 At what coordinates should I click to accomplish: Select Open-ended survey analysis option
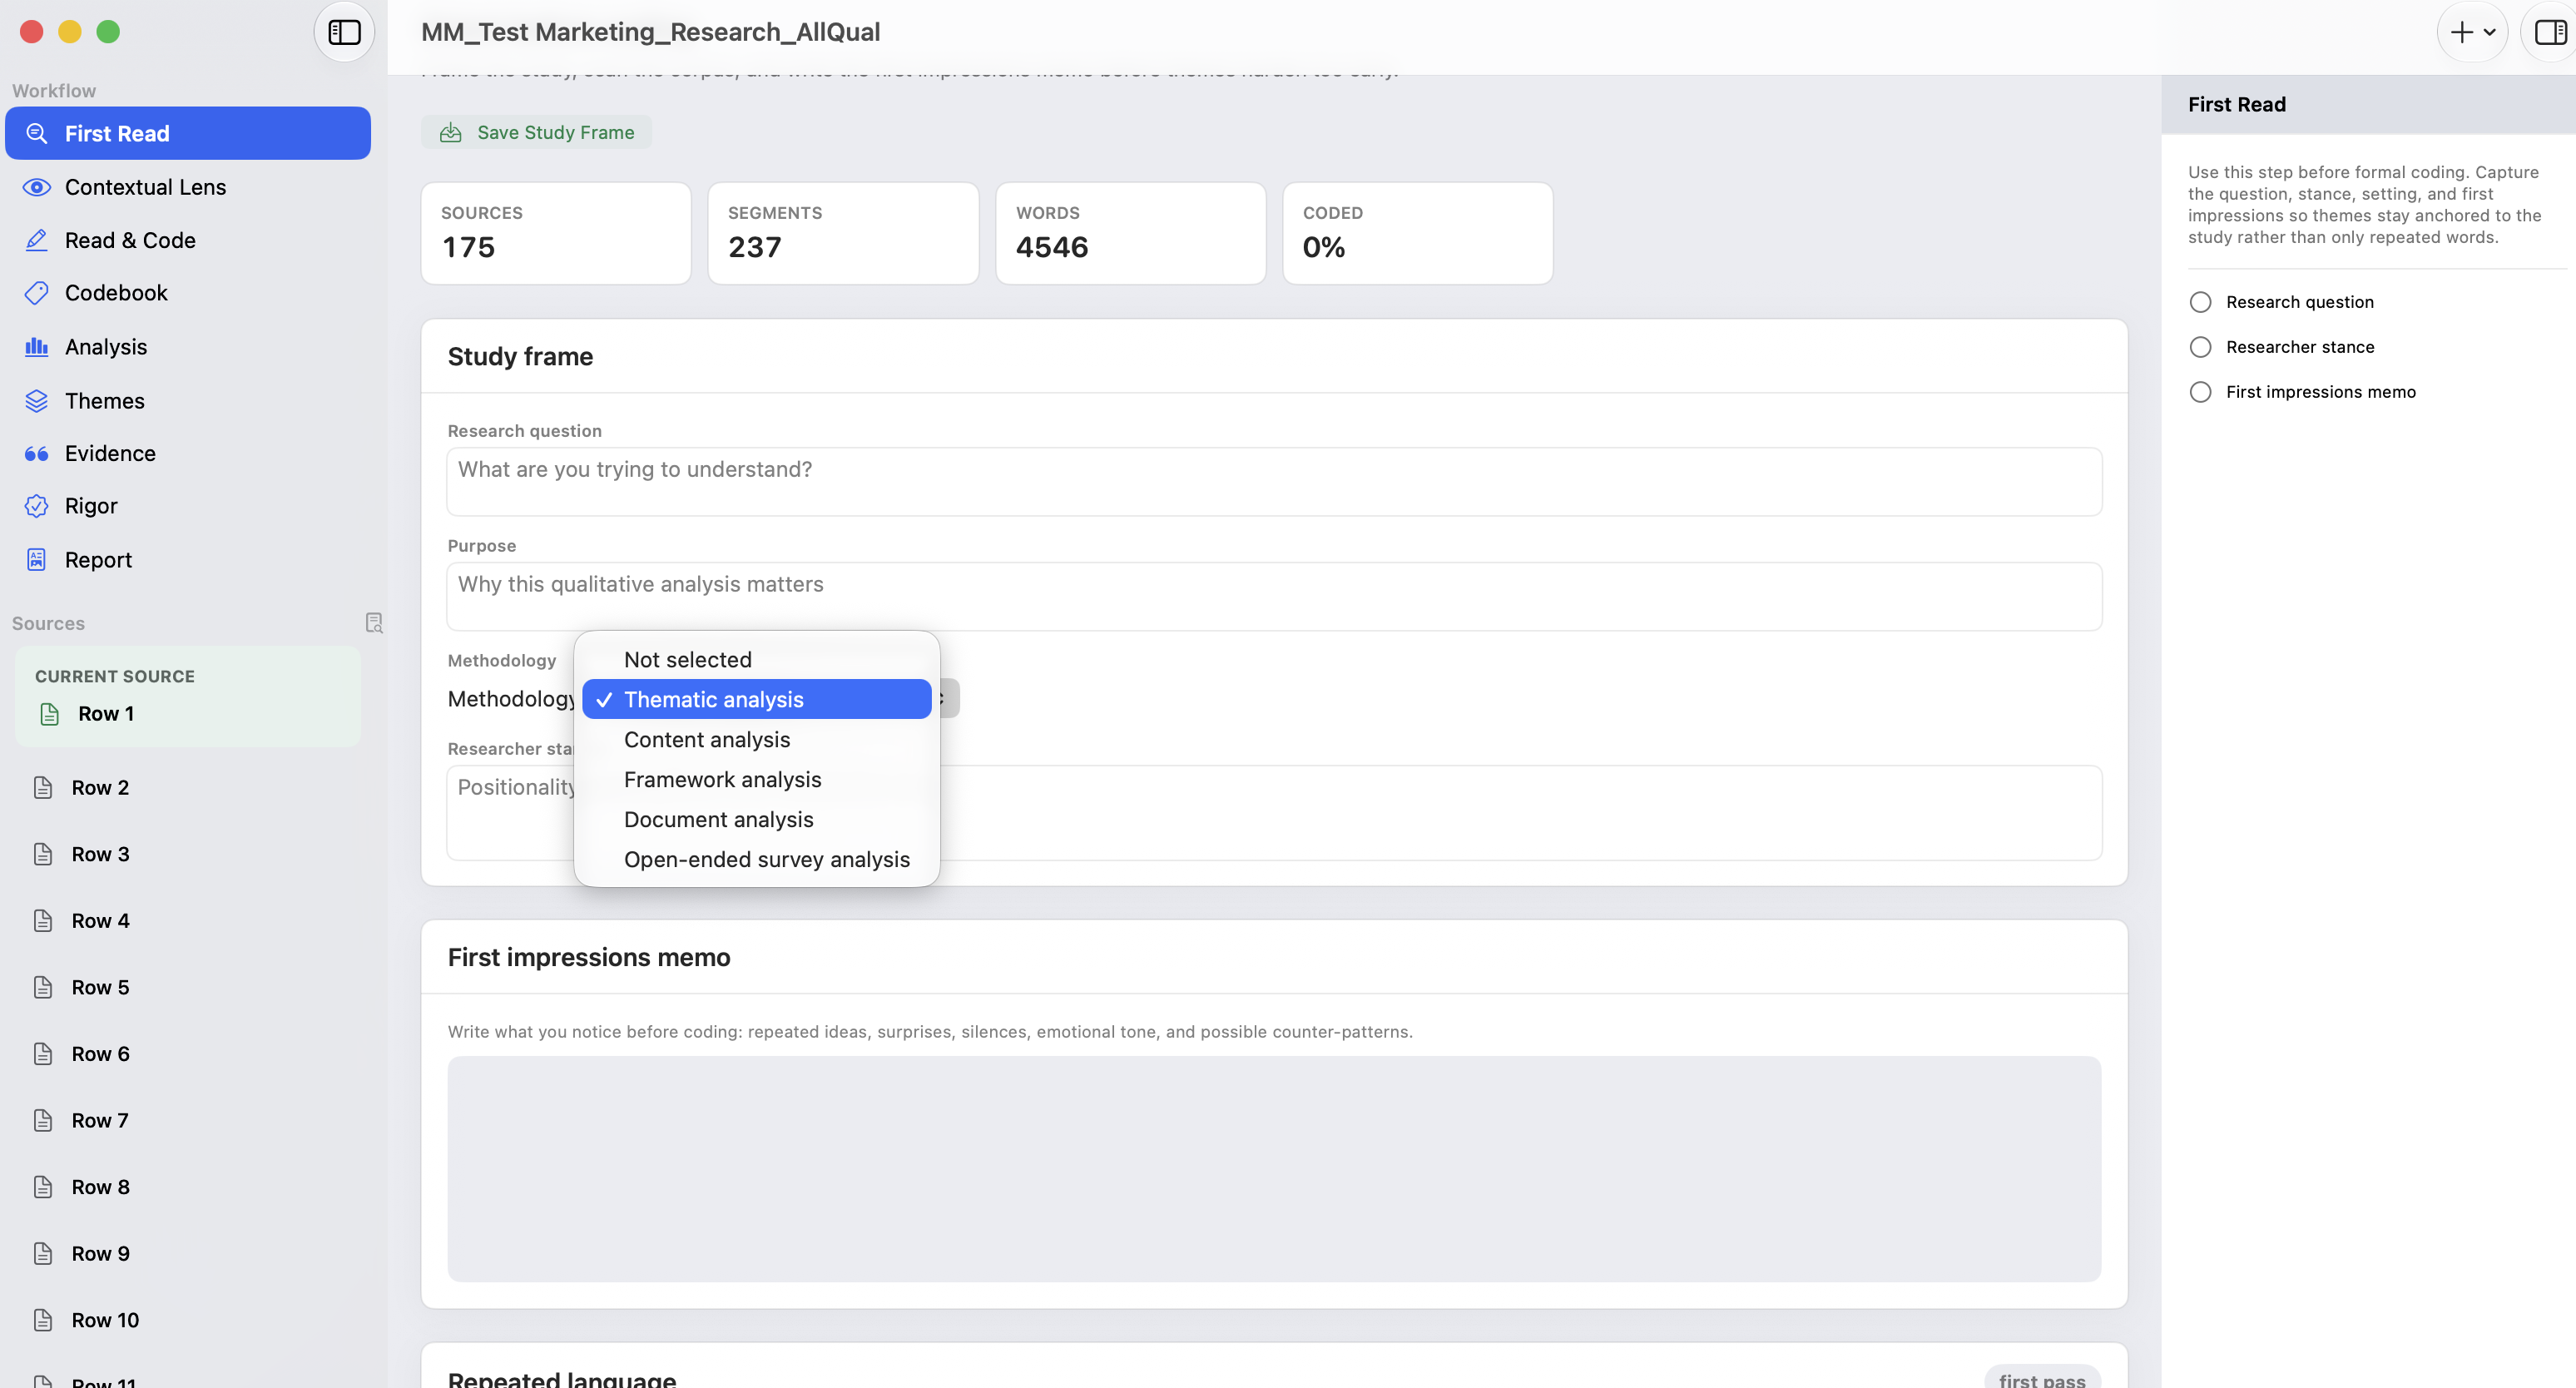pyautogui.click(x=757, y=860)
